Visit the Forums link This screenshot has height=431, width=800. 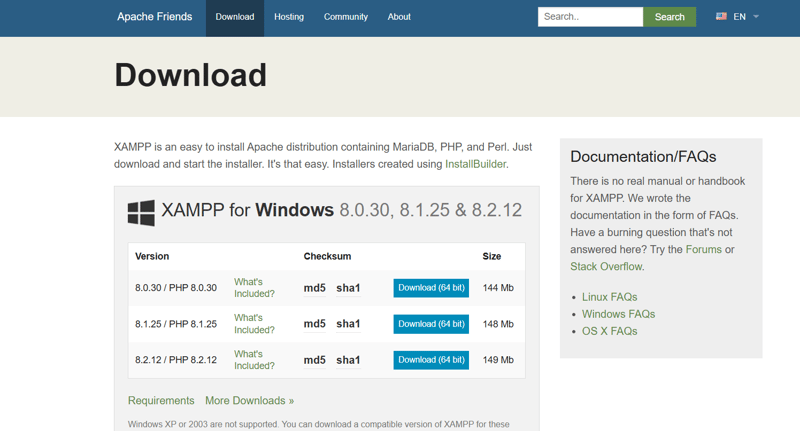[704, 249]
